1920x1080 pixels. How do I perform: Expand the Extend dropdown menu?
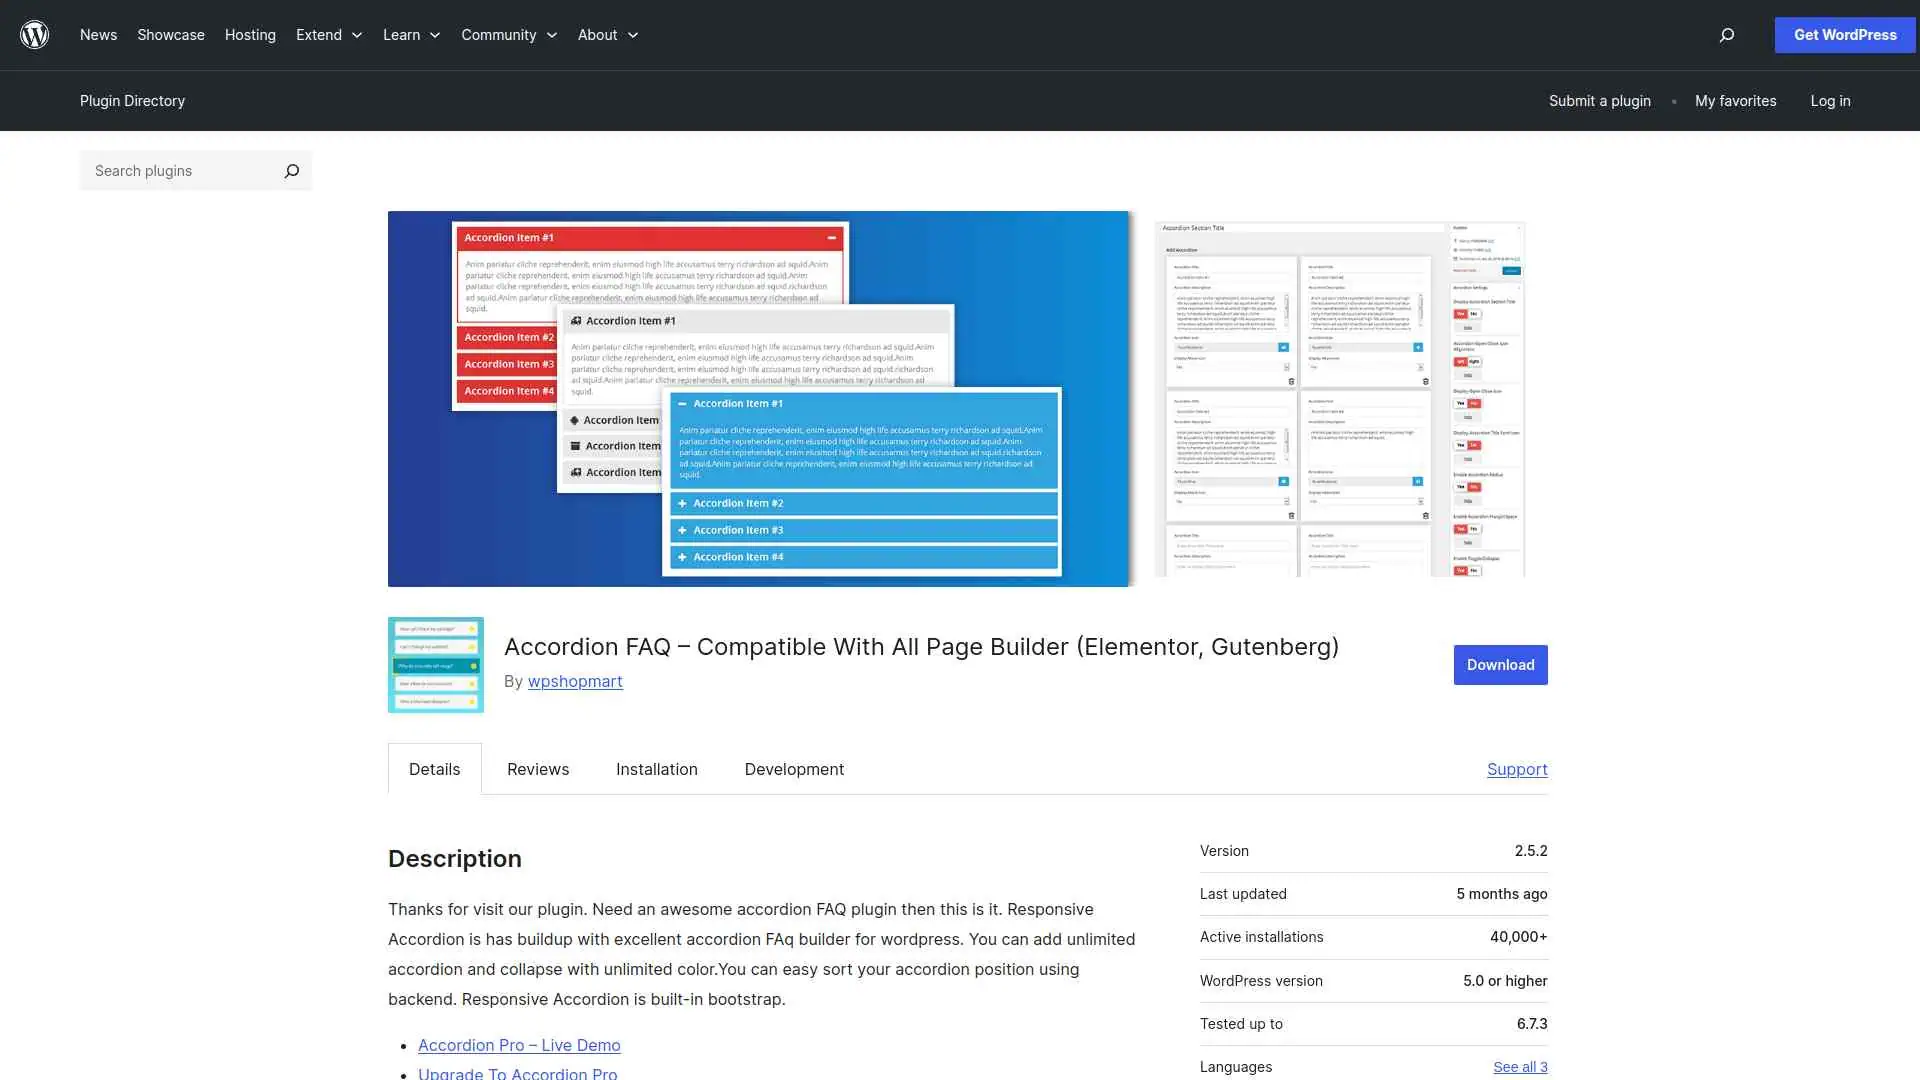coord(328,35)
